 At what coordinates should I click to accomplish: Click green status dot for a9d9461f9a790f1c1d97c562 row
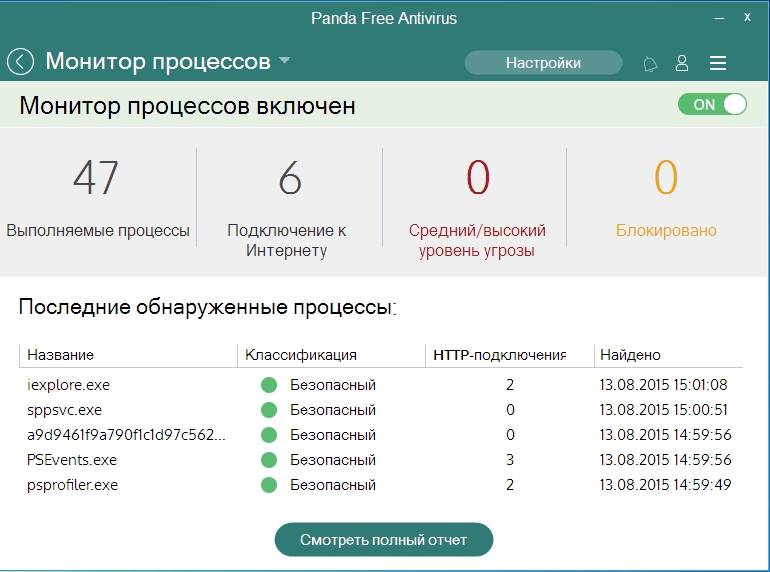click(269, 435)
